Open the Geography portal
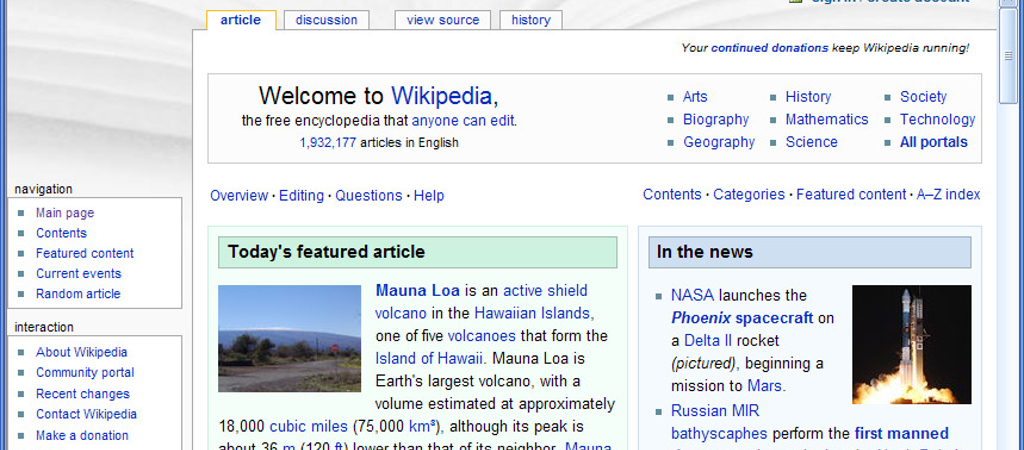Image resolution: width=1024 pixels, height=450 pixels. click(719, 142)
